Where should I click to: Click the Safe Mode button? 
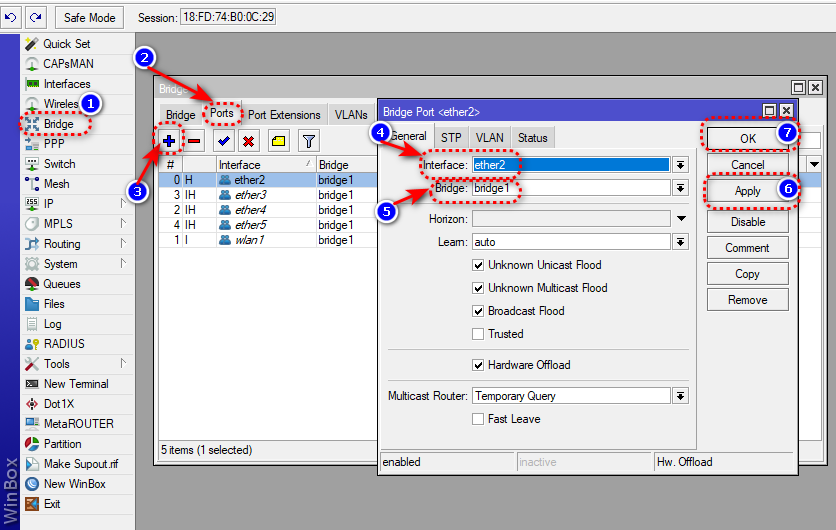coord(90,17)
